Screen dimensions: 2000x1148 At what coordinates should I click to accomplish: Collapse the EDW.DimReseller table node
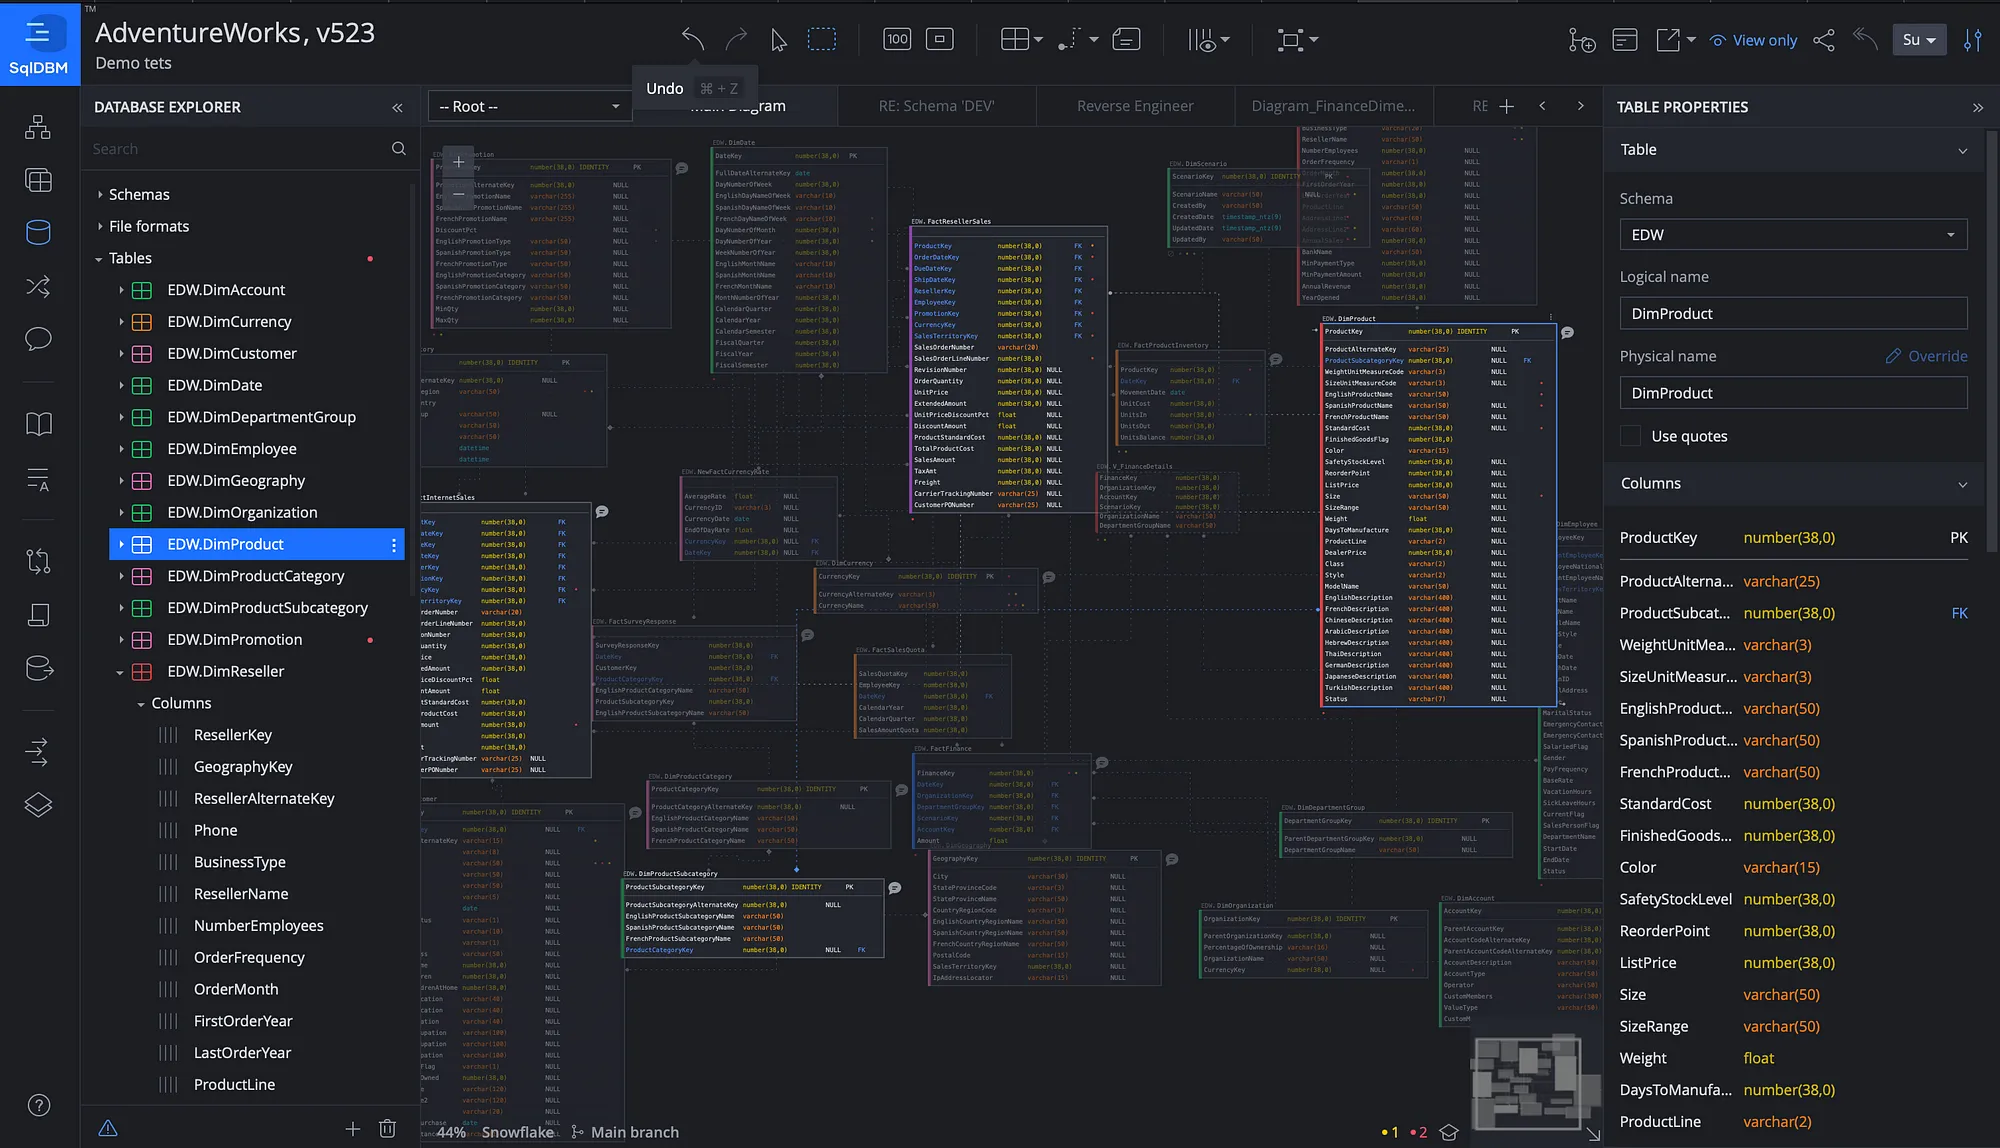tap(120, 672)
